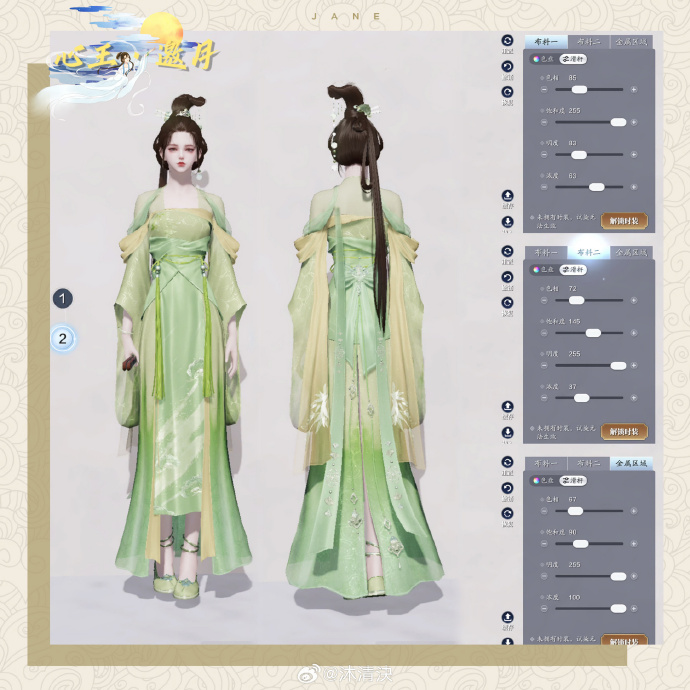Click the 色相 slider handle at value 85
This screenshot has width=690, height=690.
[x=579, y=90]
